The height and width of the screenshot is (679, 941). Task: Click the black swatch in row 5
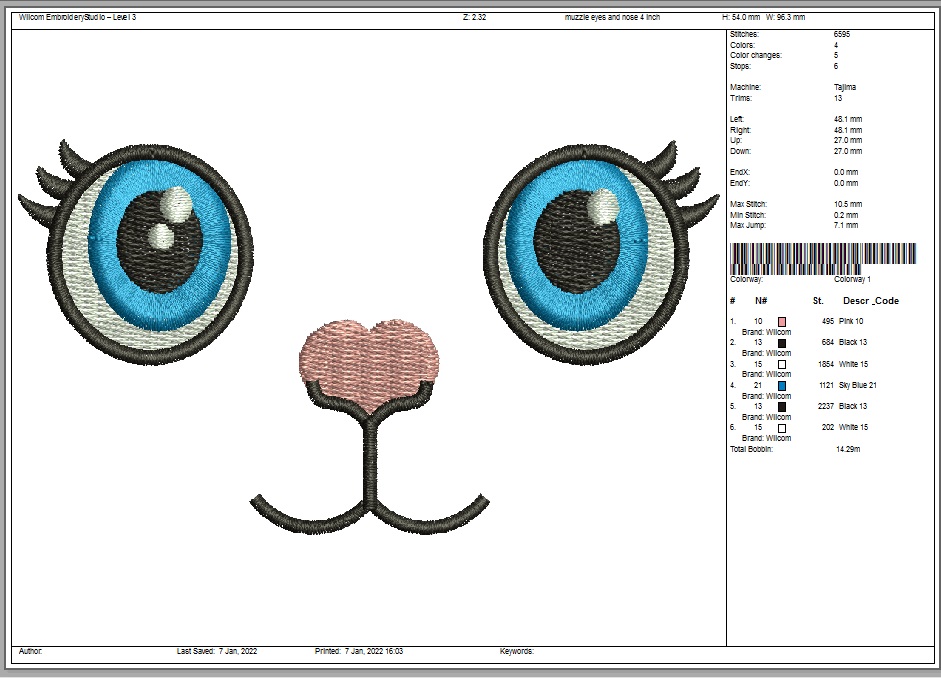[782, 406]
